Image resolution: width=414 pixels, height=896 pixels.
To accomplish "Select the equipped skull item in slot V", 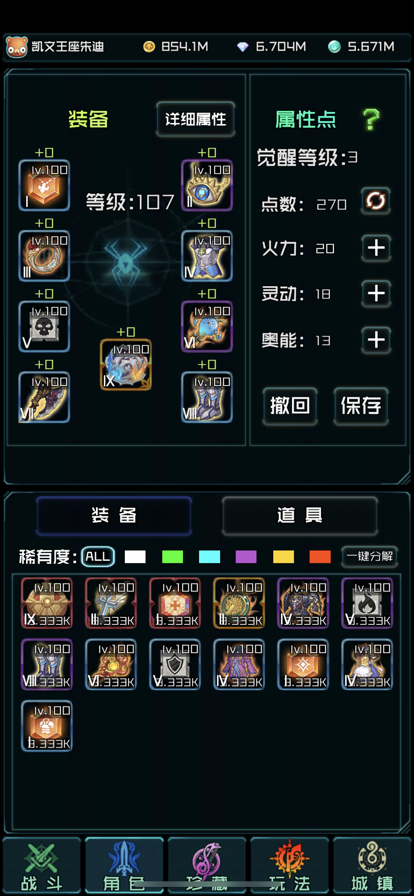I will click(x=44, y=327).
